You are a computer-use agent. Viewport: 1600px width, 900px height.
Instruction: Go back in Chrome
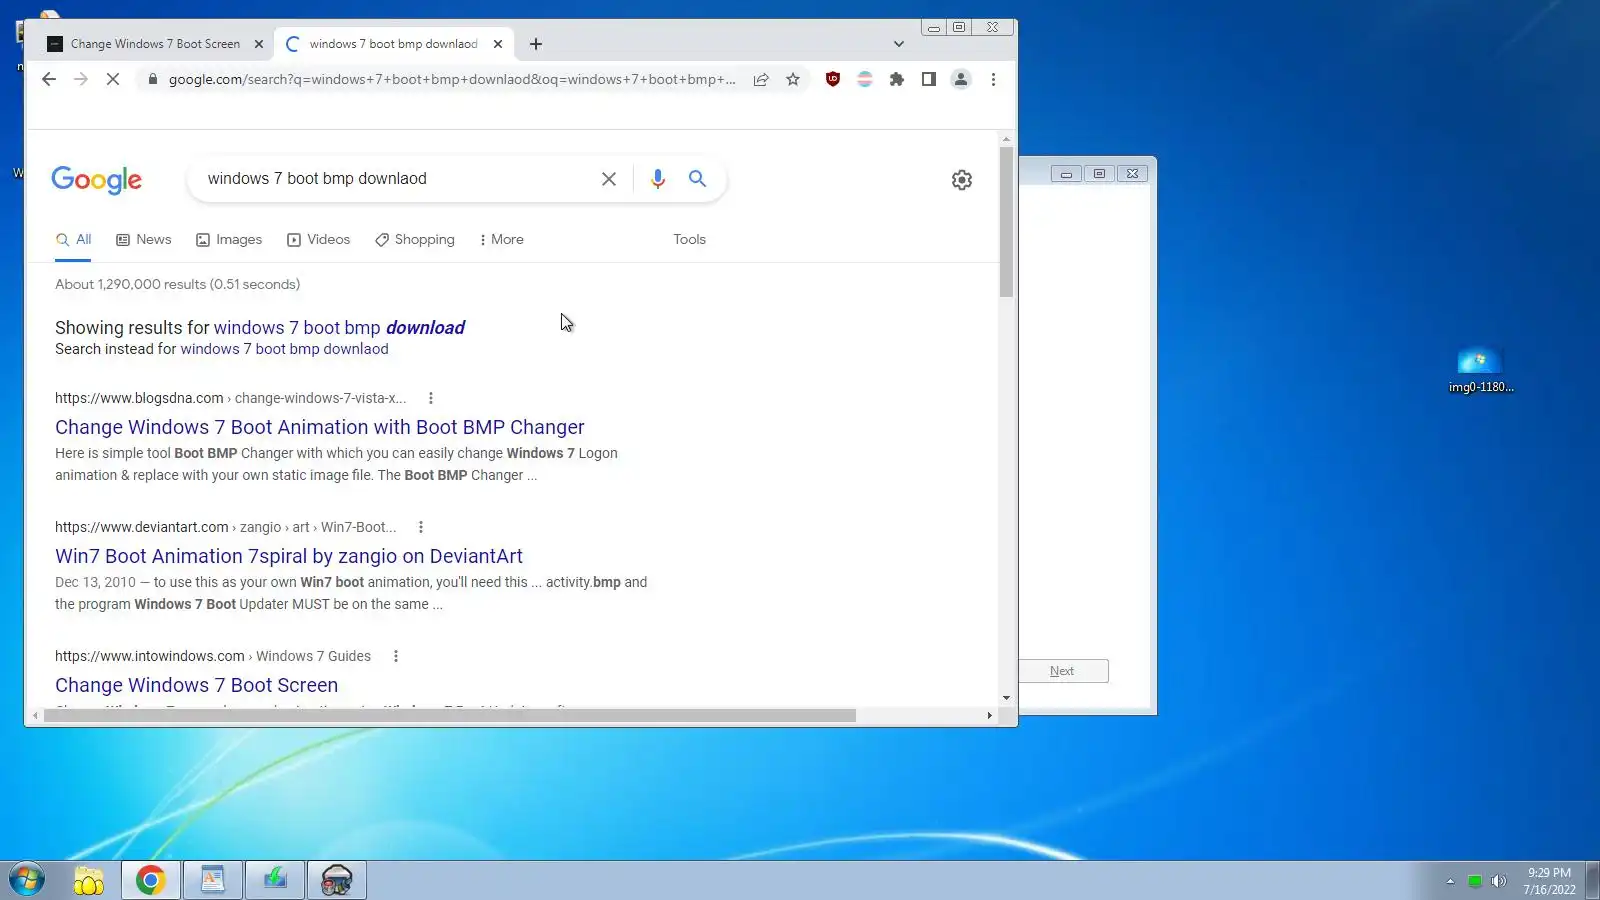[49, 79]
